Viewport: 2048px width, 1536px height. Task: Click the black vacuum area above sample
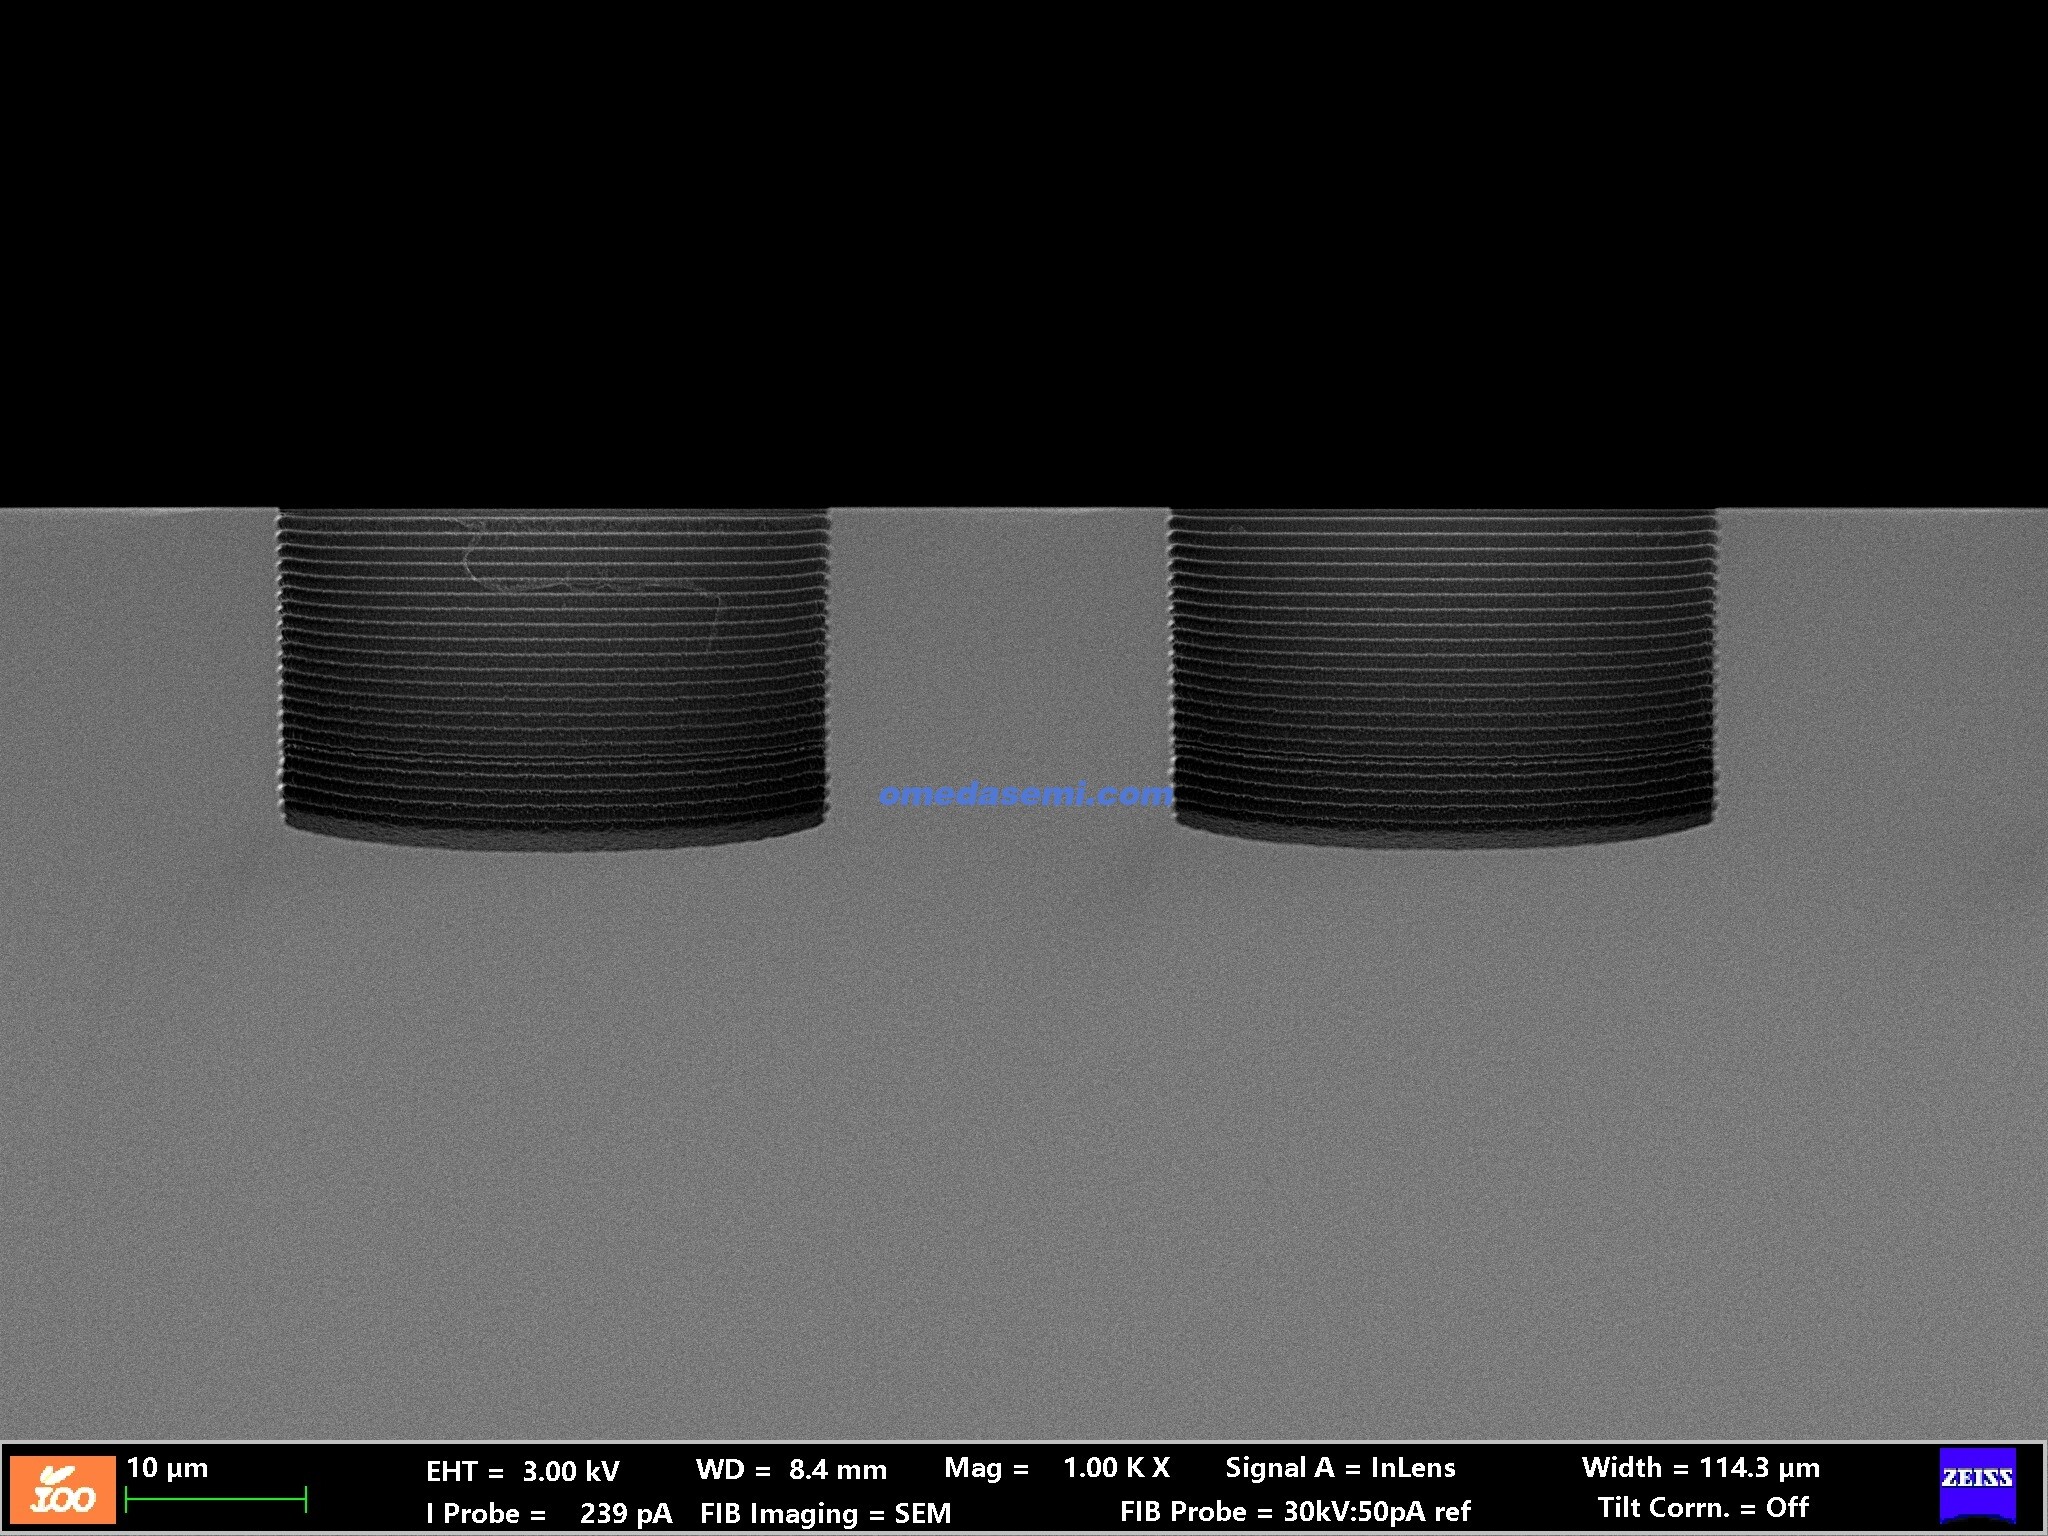(1024, 250)
